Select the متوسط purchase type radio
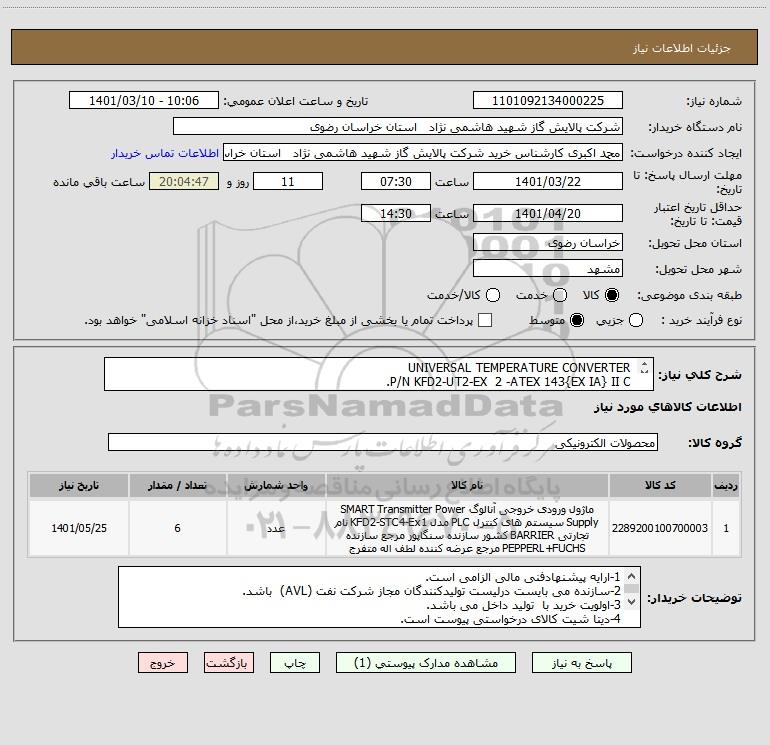This screenshot has height=745, width=770. coord(577,320)
